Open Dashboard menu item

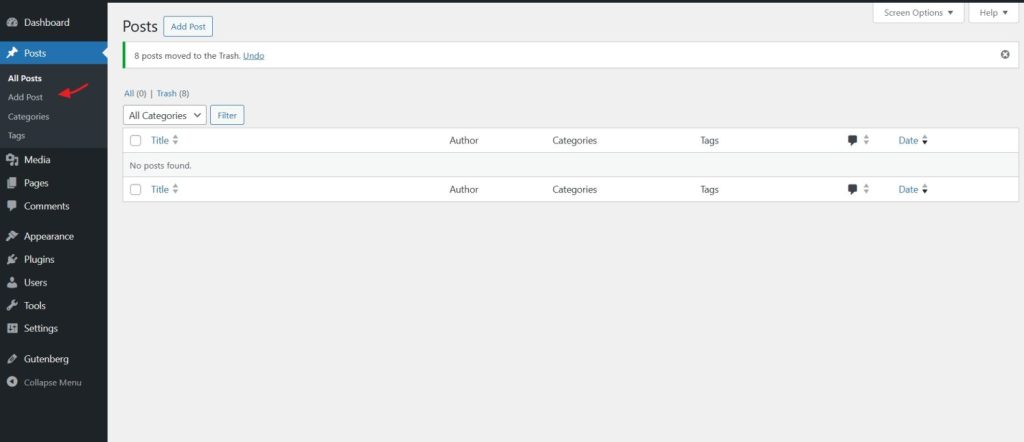[46, 22]
